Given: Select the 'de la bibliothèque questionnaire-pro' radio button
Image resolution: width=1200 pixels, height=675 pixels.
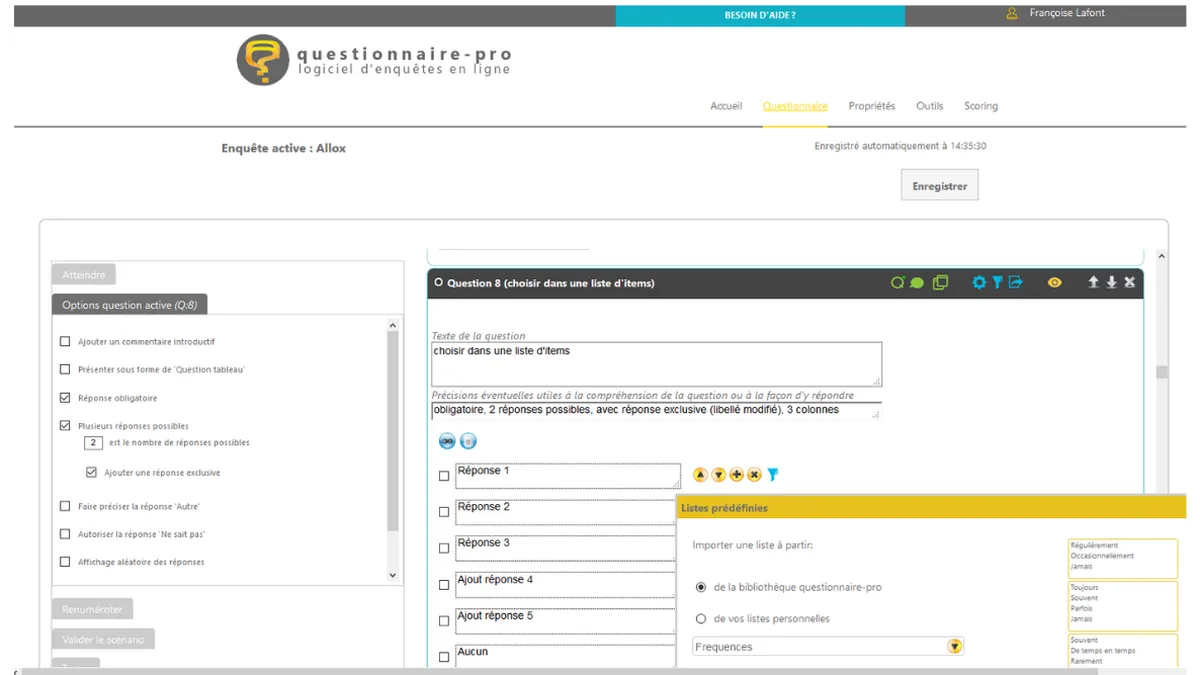Looking at the screenshot, I should 701,587.
